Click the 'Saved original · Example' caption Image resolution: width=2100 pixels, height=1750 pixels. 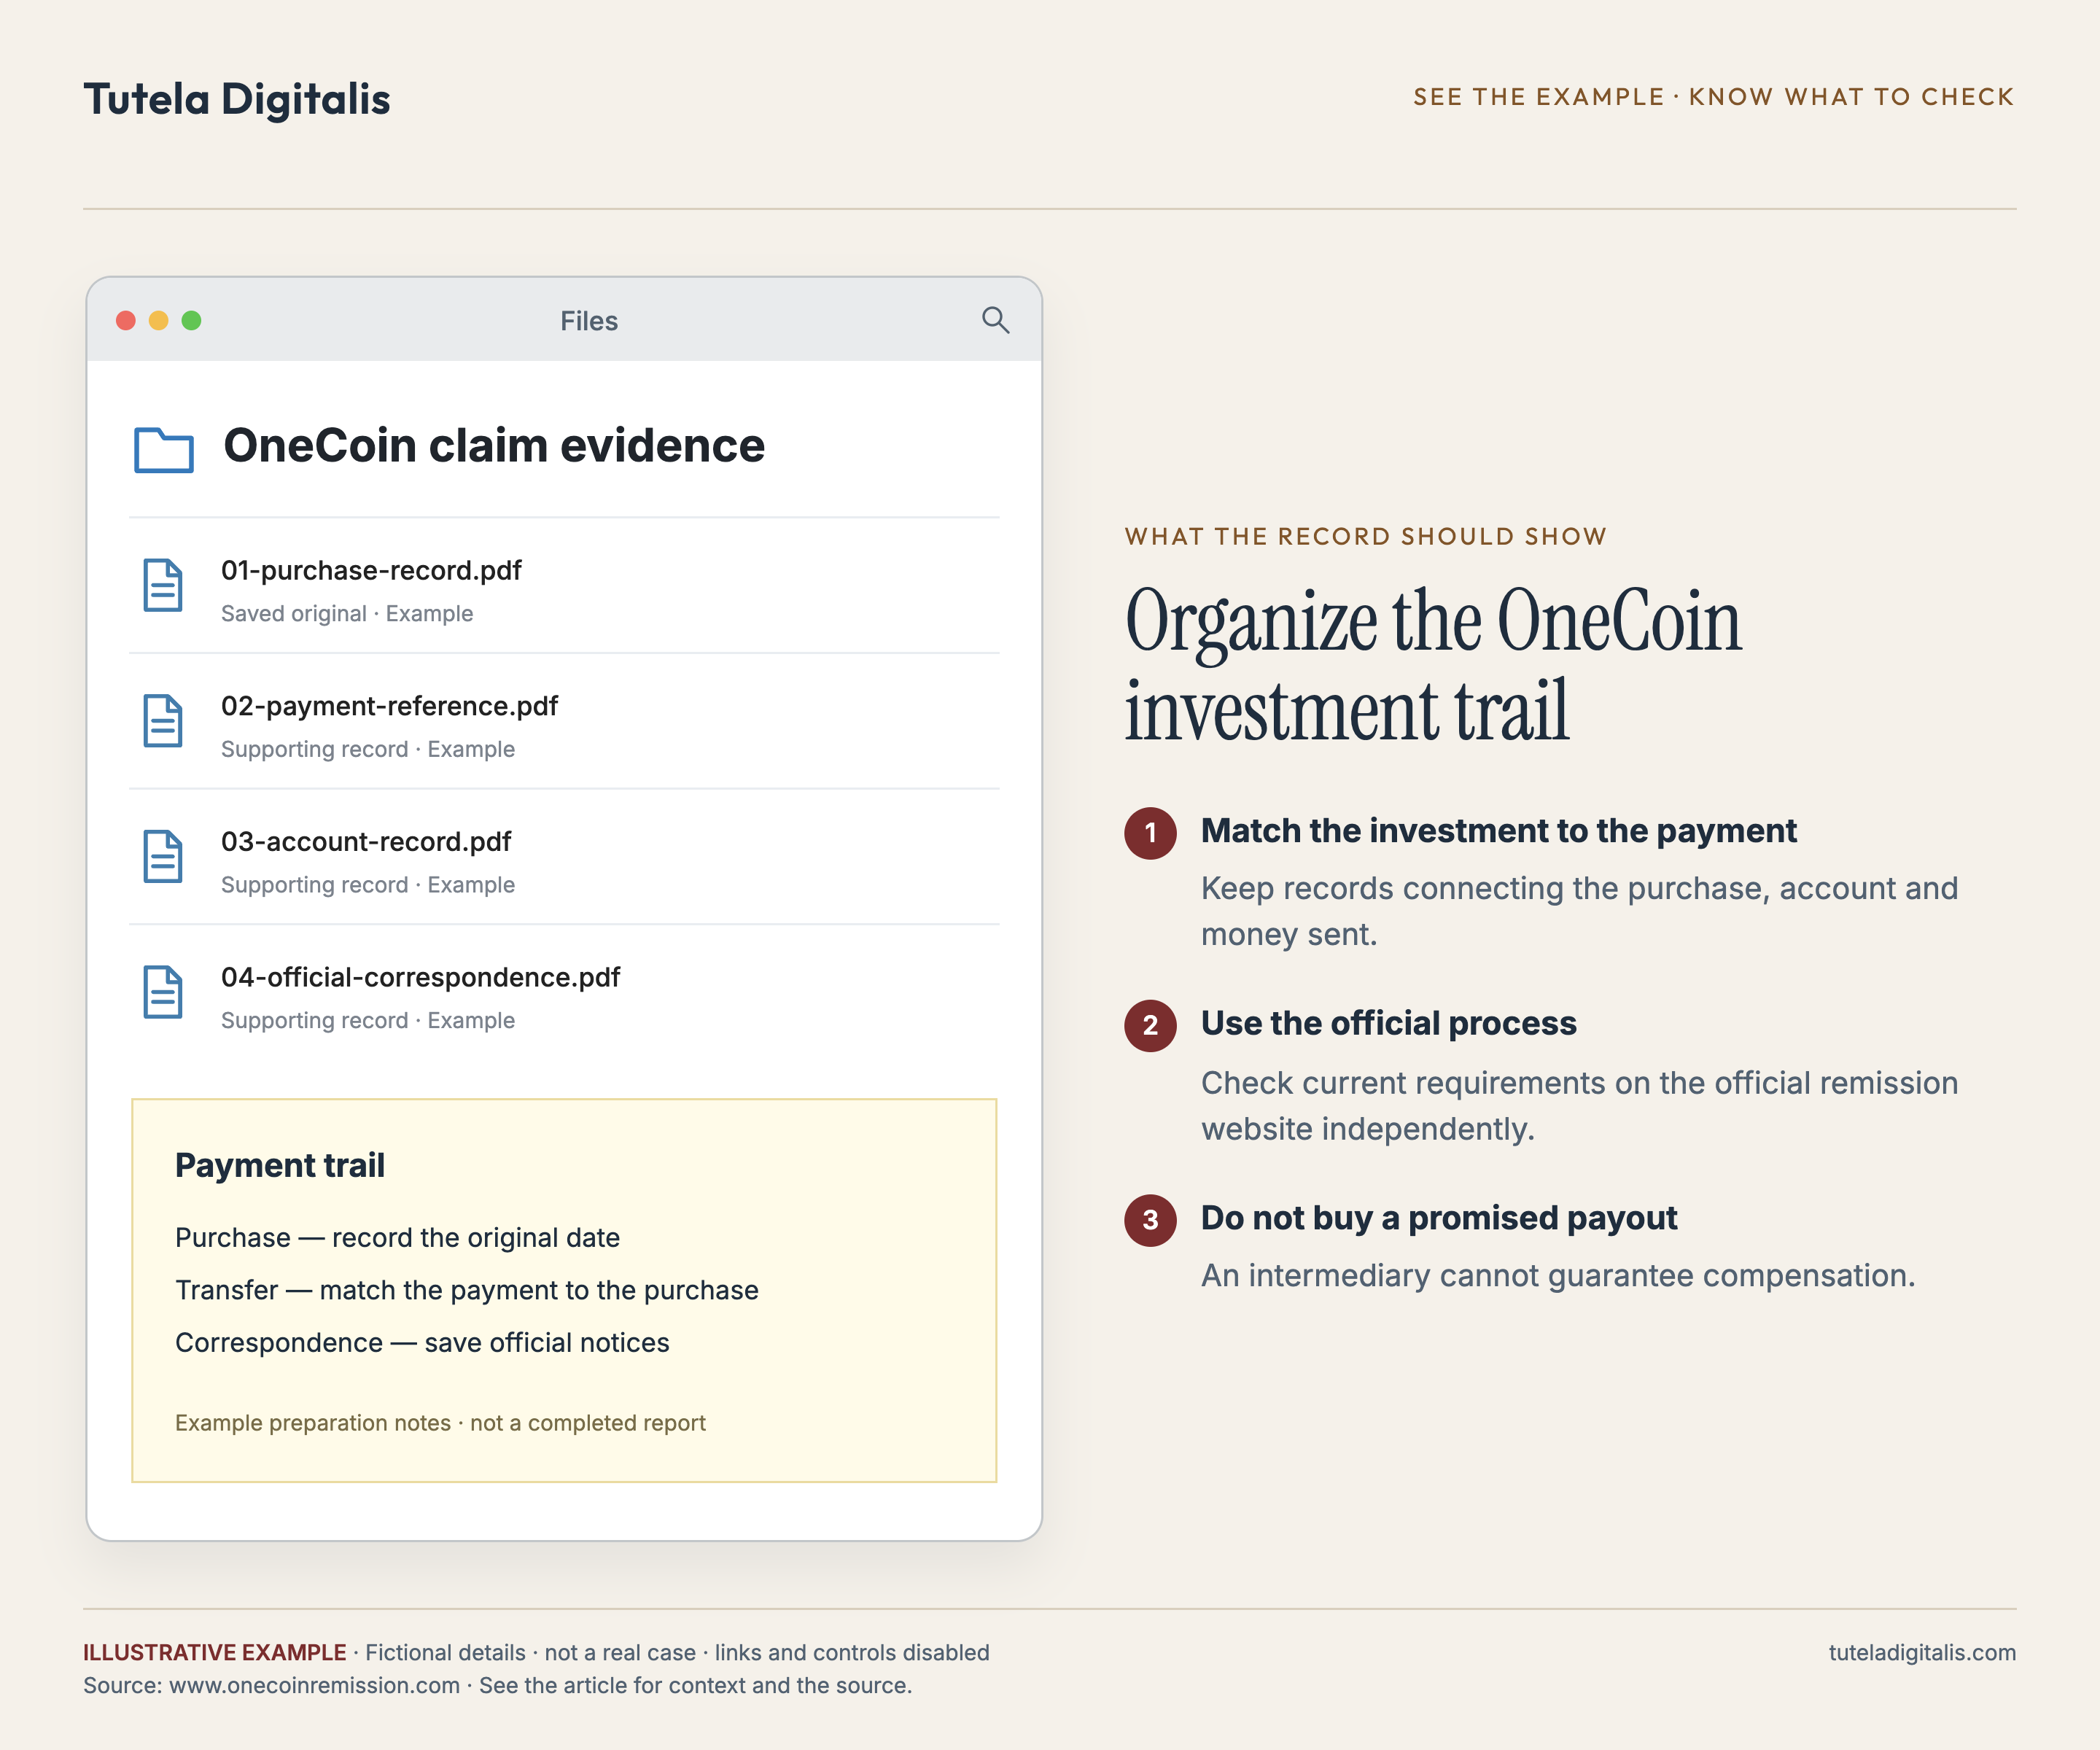tap(347, 614)
